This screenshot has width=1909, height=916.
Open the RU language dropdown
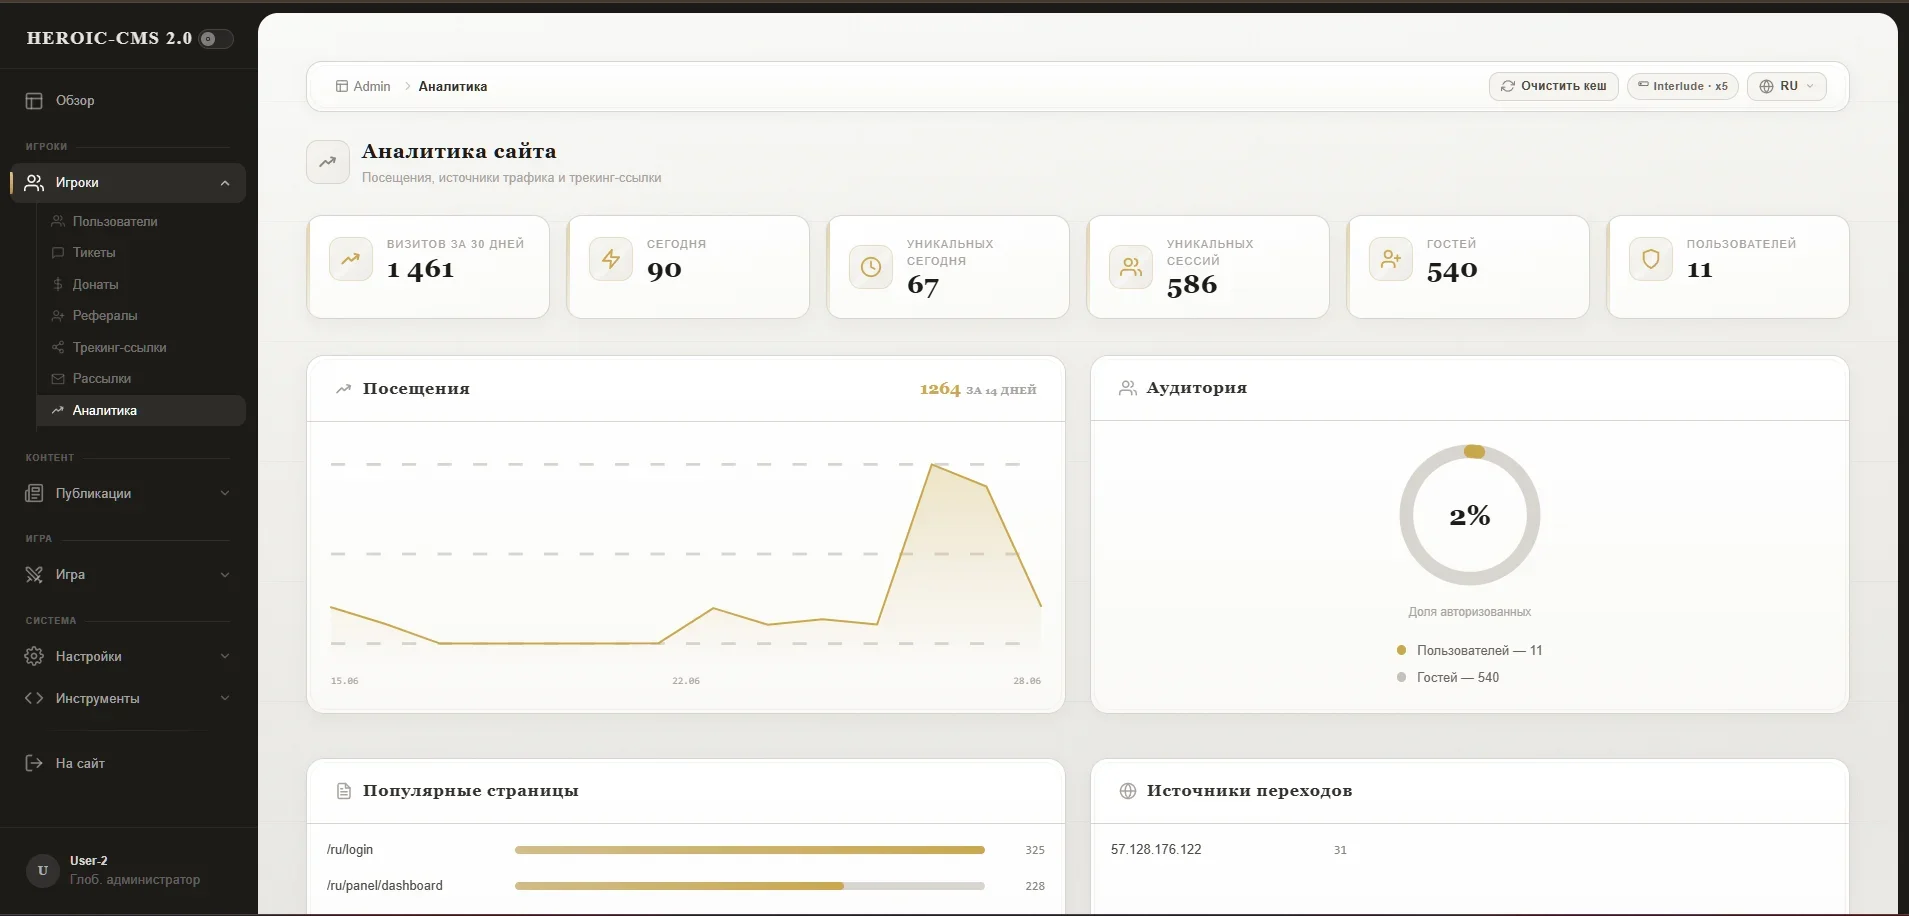click(1787, 86)
